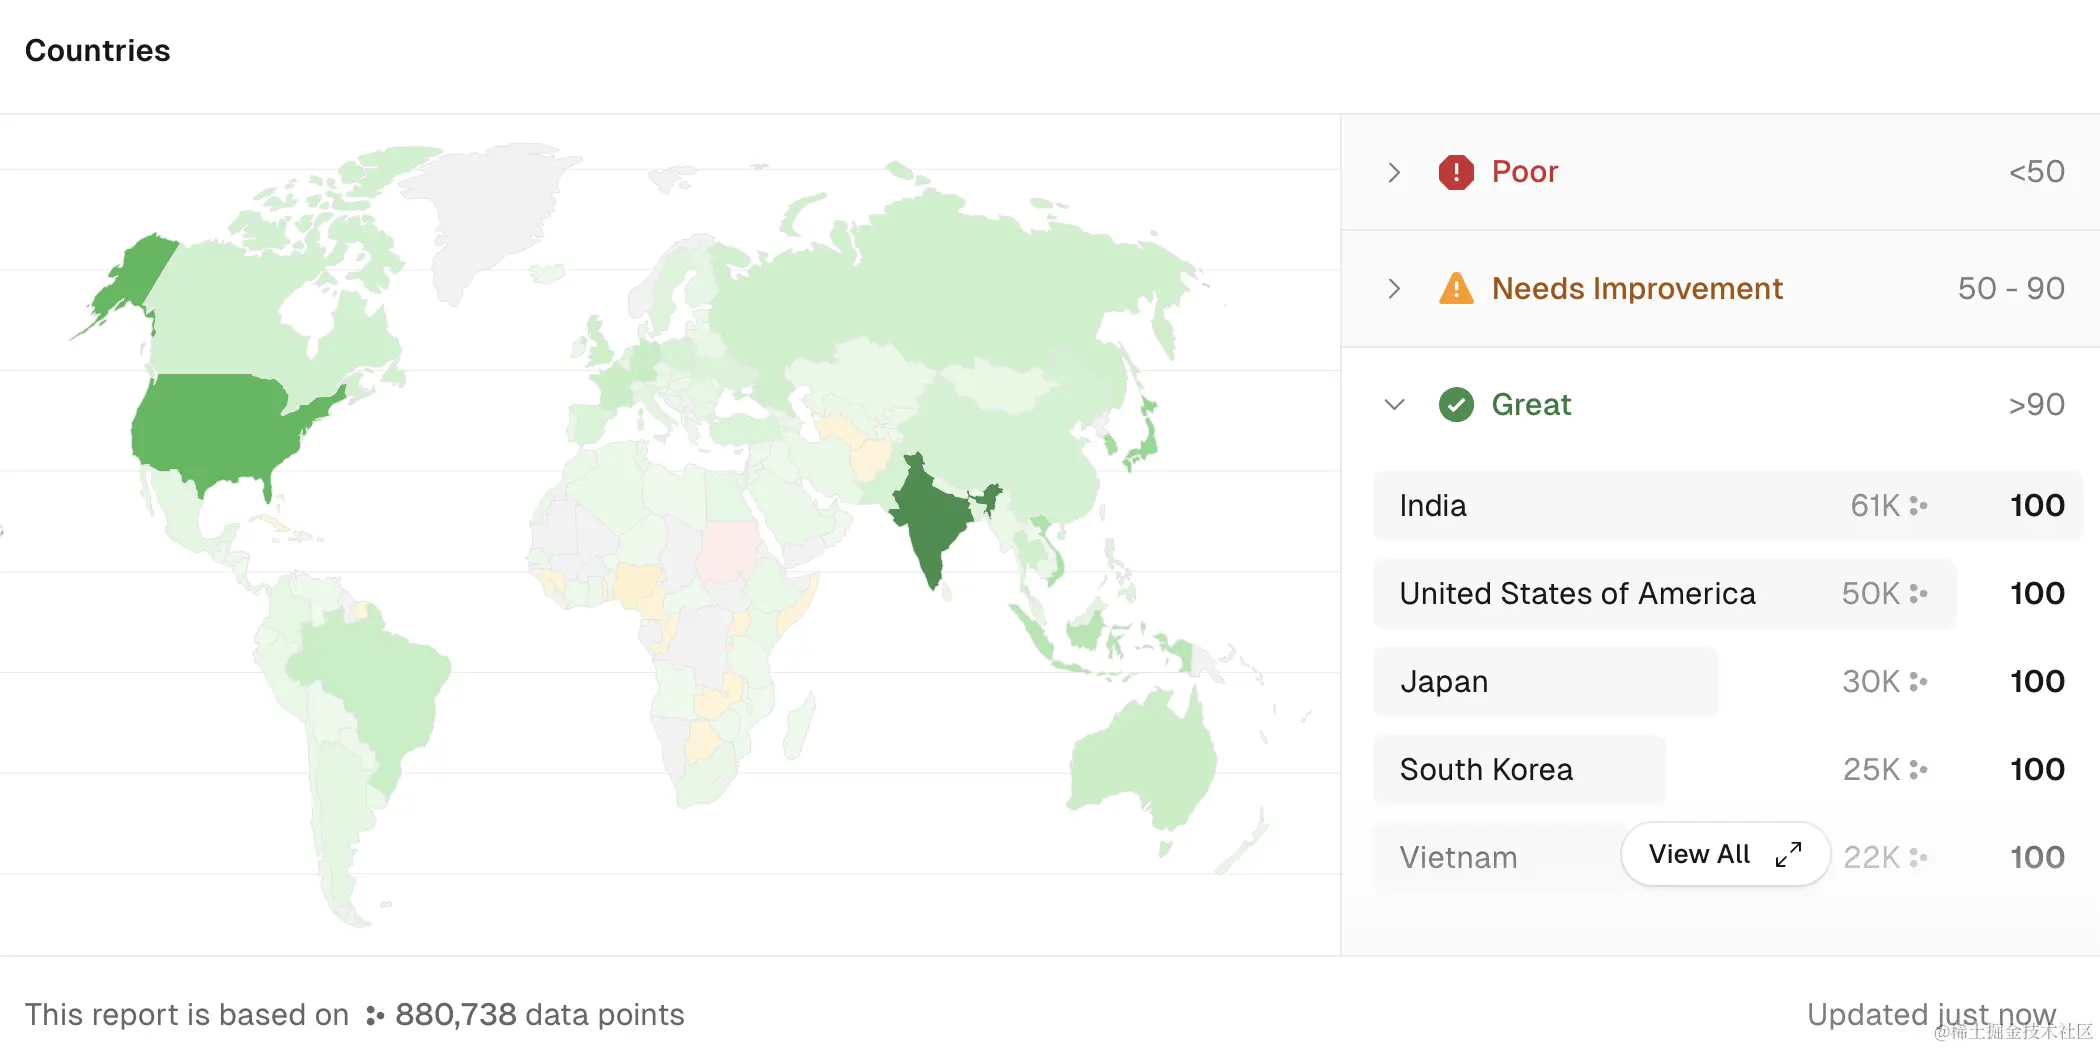Click the data points icon next to Vietnam's 22K
Image resolution: width=2100 pixels, height=1048 pixels.
click(1919, 857)
